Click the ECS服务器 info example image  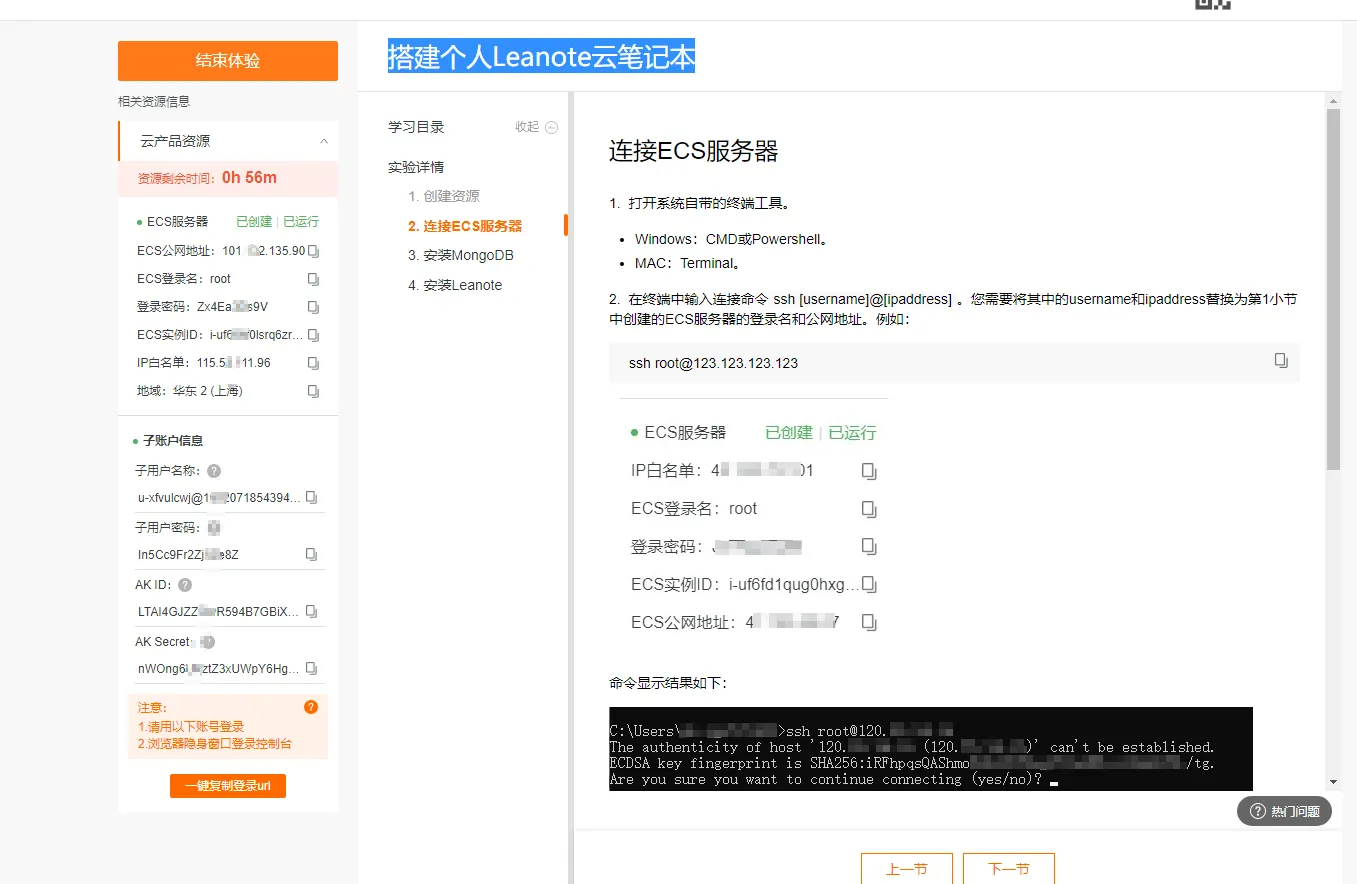[754, 520]
